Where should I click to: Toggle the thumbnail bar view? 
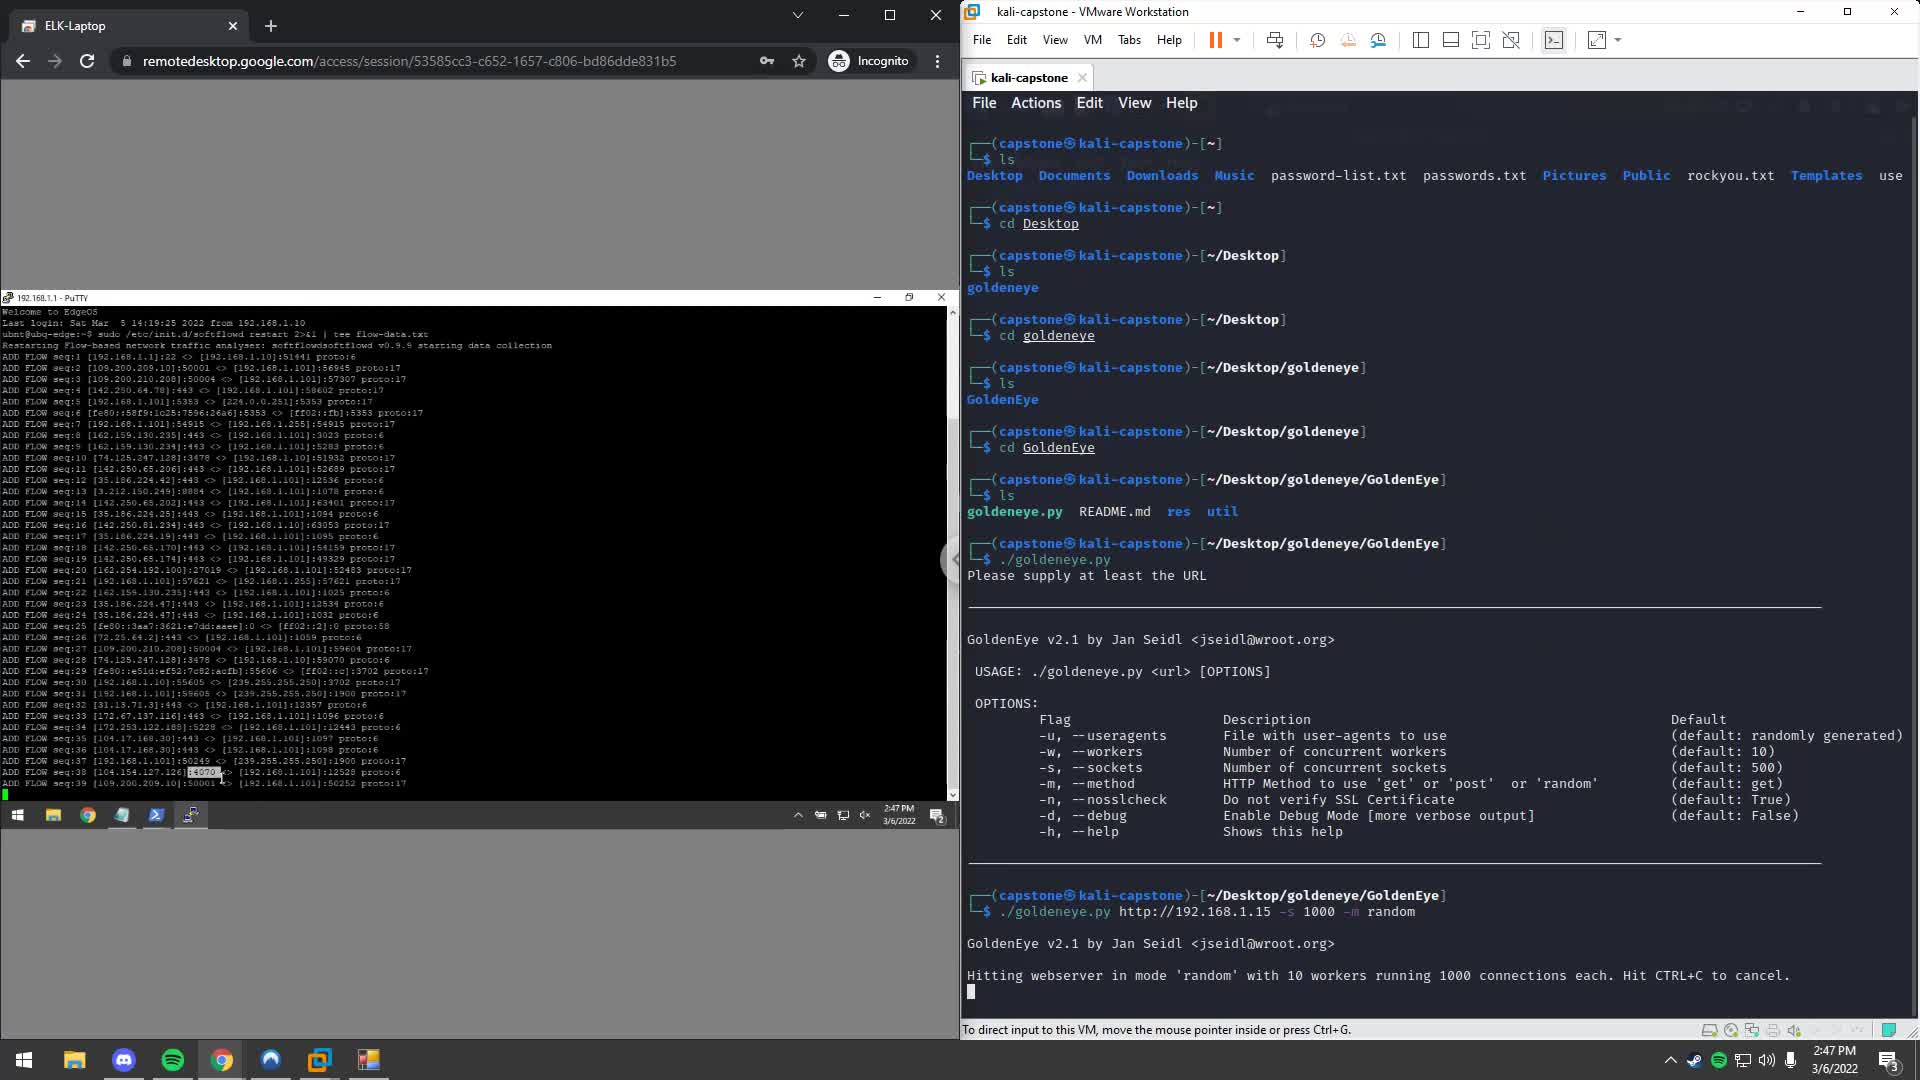[1450, 40]
